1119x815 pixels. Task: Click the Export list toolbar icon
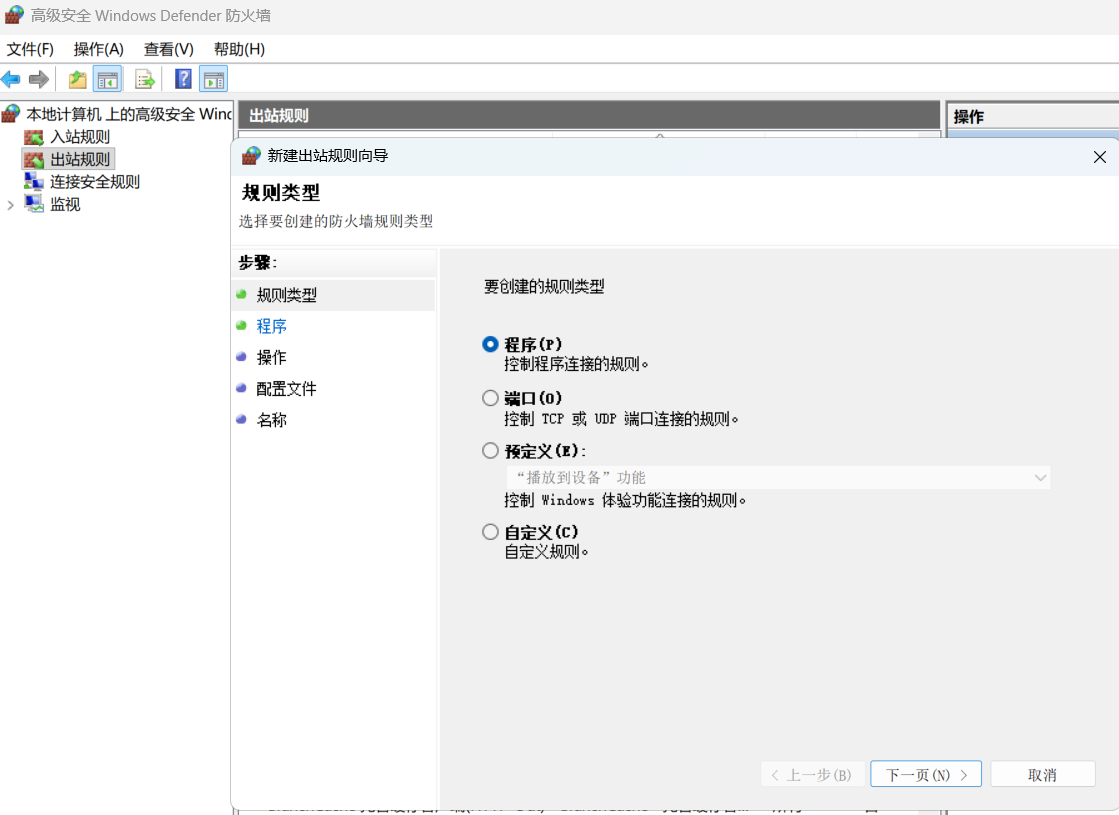tap(145, 79)
